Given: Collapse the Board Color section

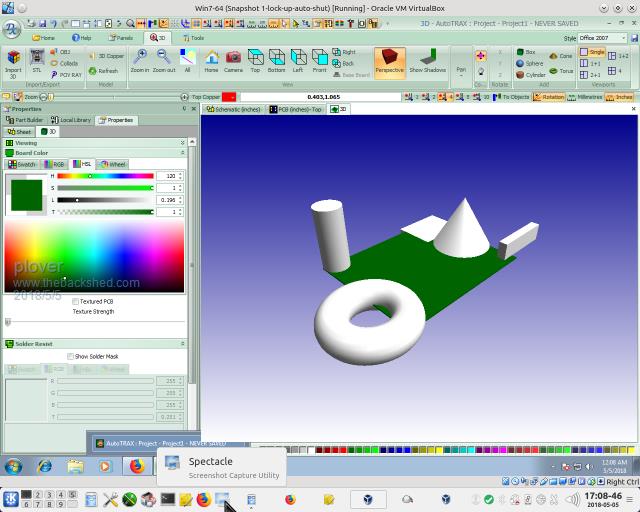Looking at the screenshot, I should pyautogui.click(x=182, y=153).
